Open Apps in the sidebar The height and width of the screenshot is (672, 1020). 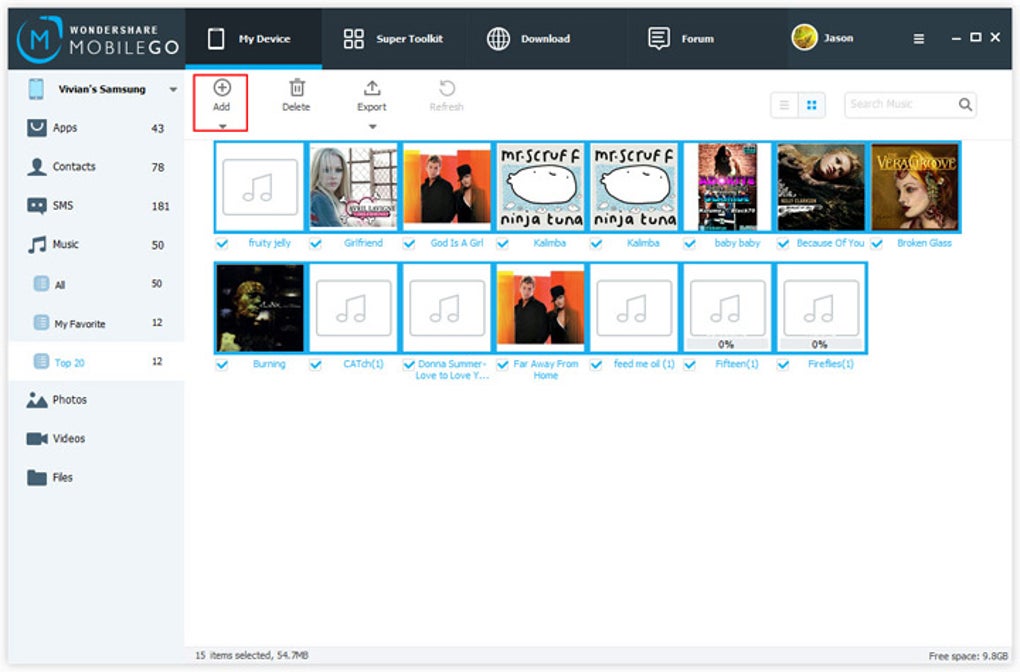[96, 128]
